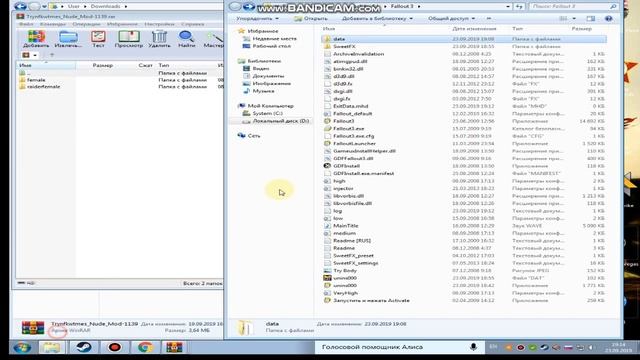Open the Упорядочить dropdown in Explorer

pos(258,18)
